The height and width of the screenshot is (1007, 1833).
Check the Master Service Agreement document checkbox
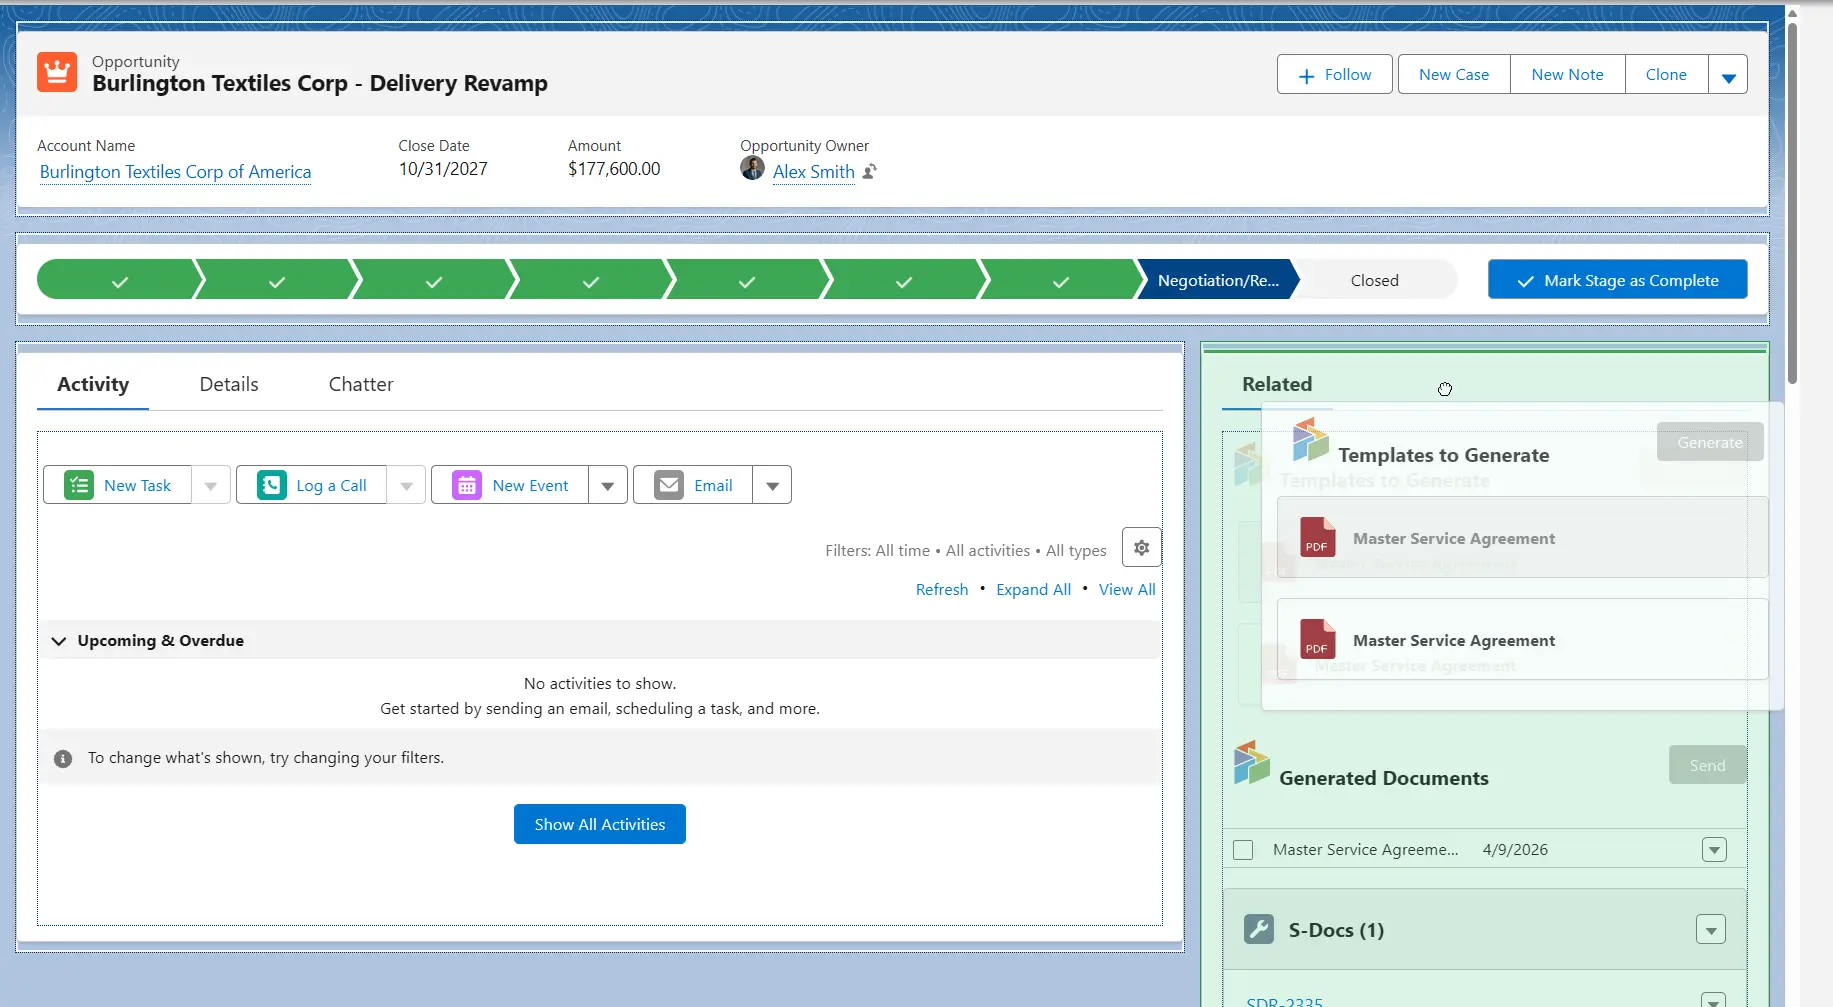1243,850
